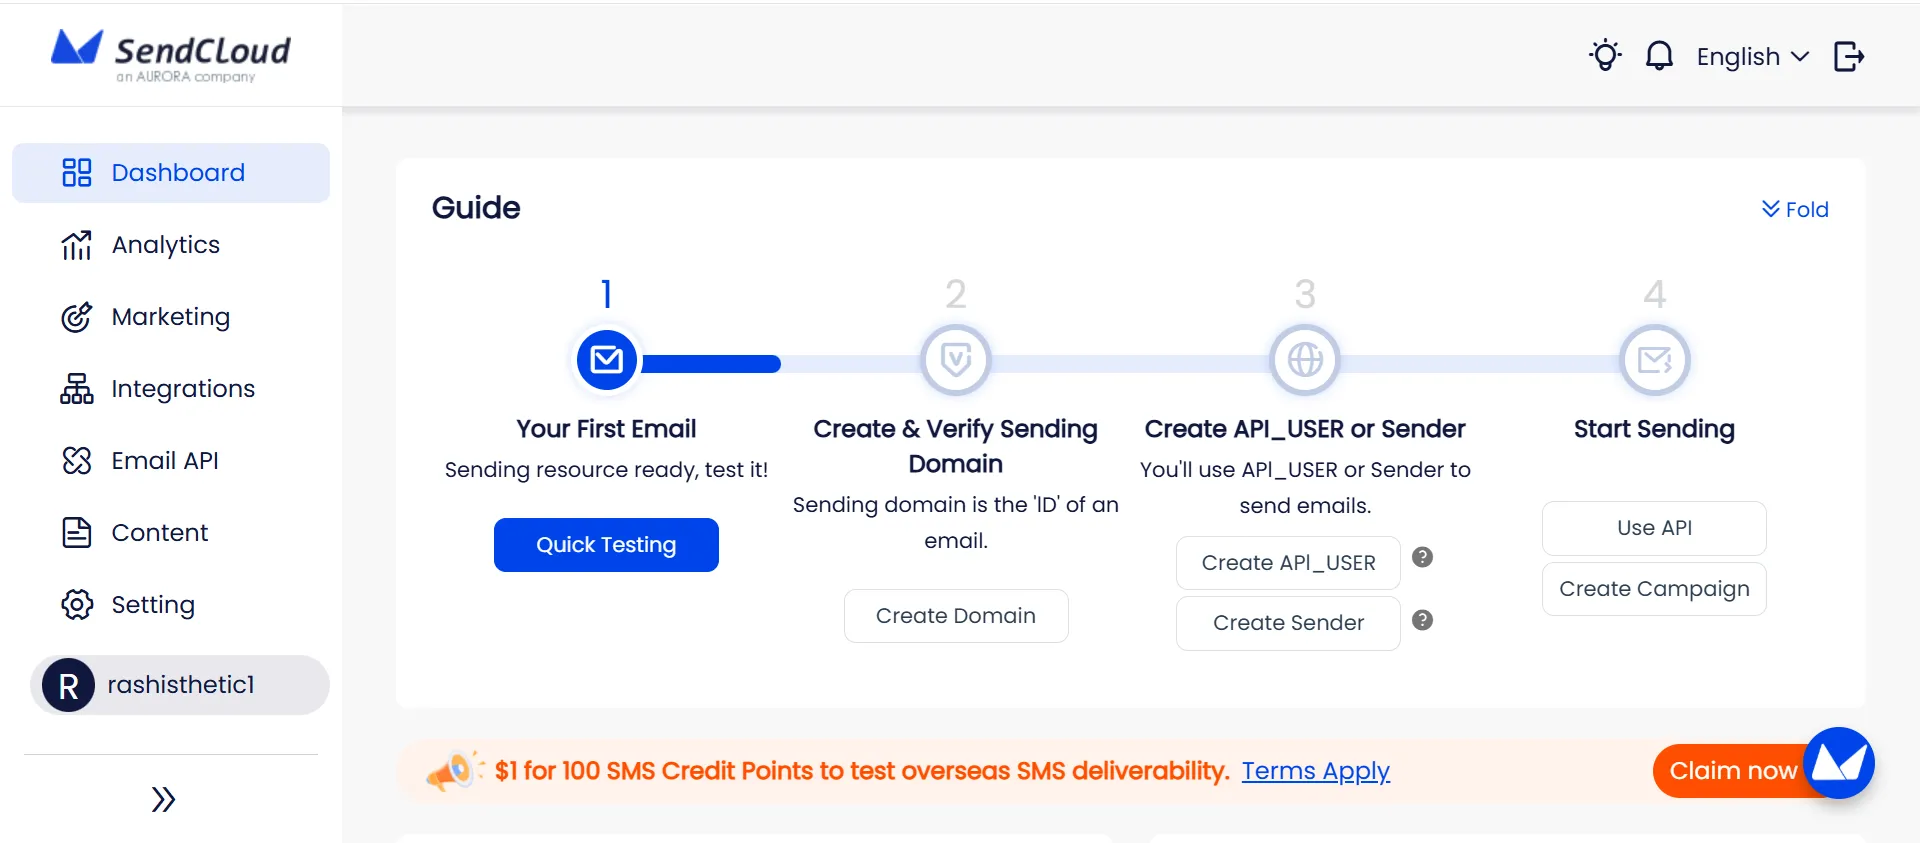Open the Content section
The height and width of the screenshot is (843, 1920).
tap(160, 532)
